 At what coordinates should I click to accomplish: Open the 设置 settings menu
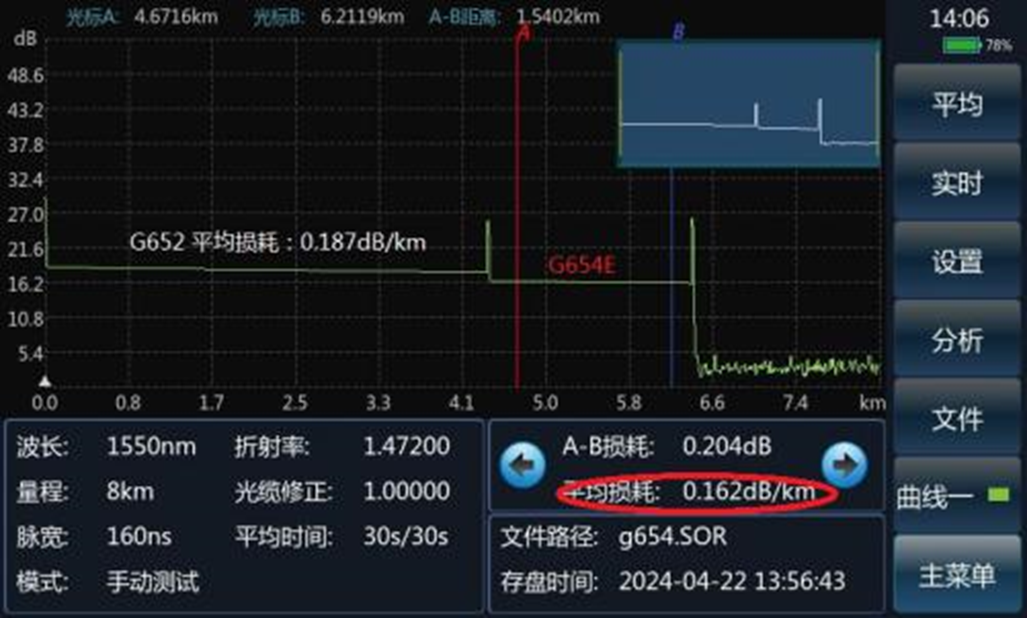tap(957, 261)
